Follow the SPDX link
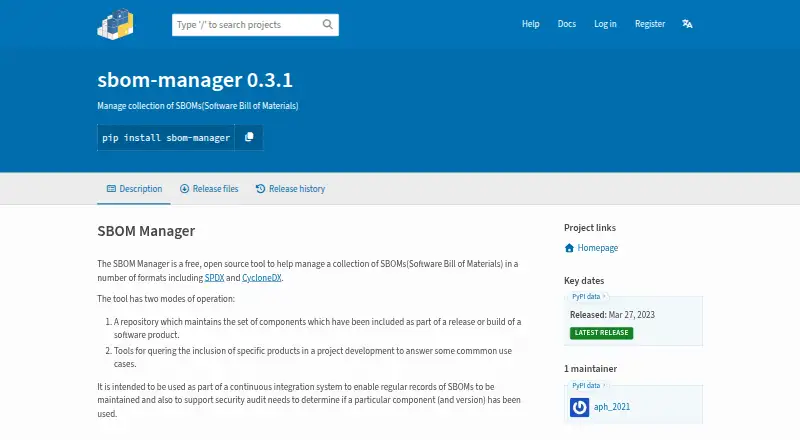Screen dimensions: 800x440 click(214, 278)
